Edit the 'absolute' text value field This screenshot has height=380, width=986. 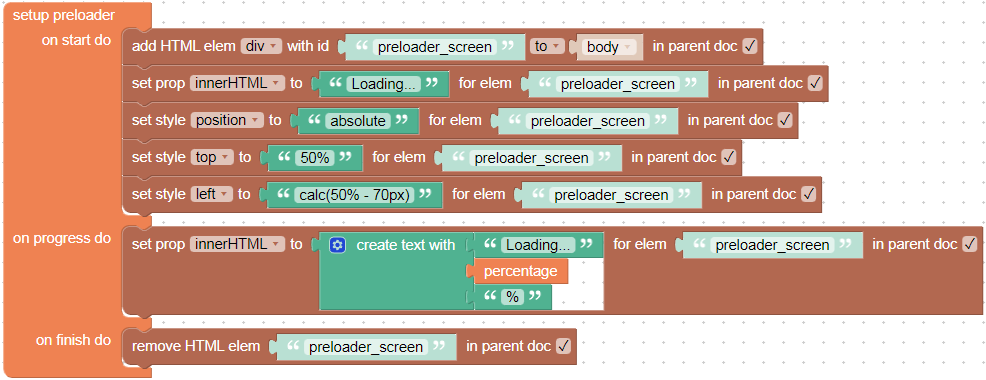click(358, 121)
